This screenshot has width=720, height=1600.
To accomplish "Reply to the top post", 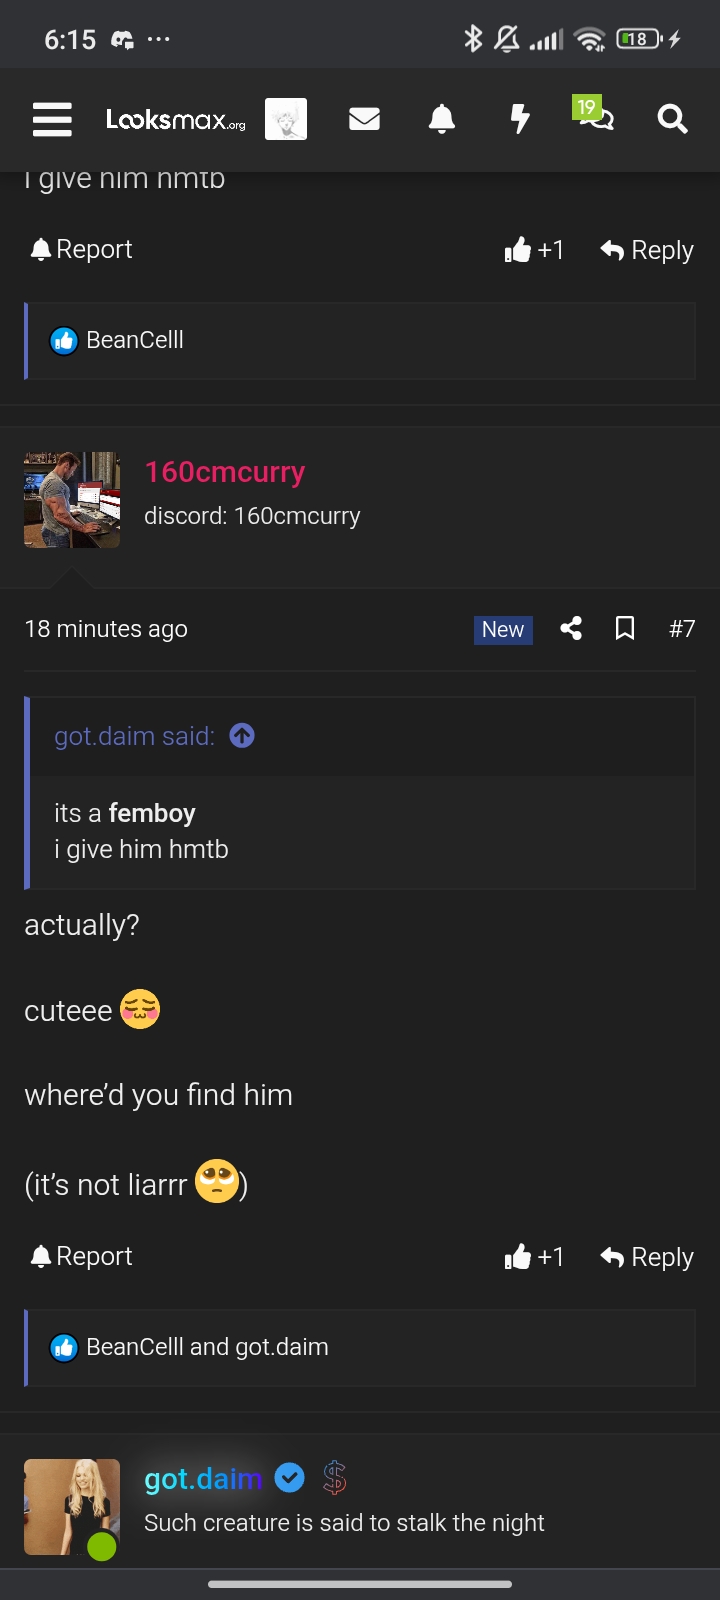I will point(647,250).
